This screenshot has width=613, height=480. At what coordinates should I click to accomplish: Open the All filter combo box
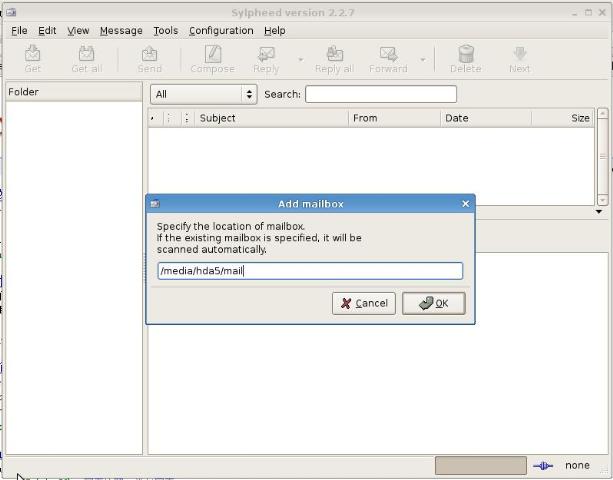click(x=204, y=94)
